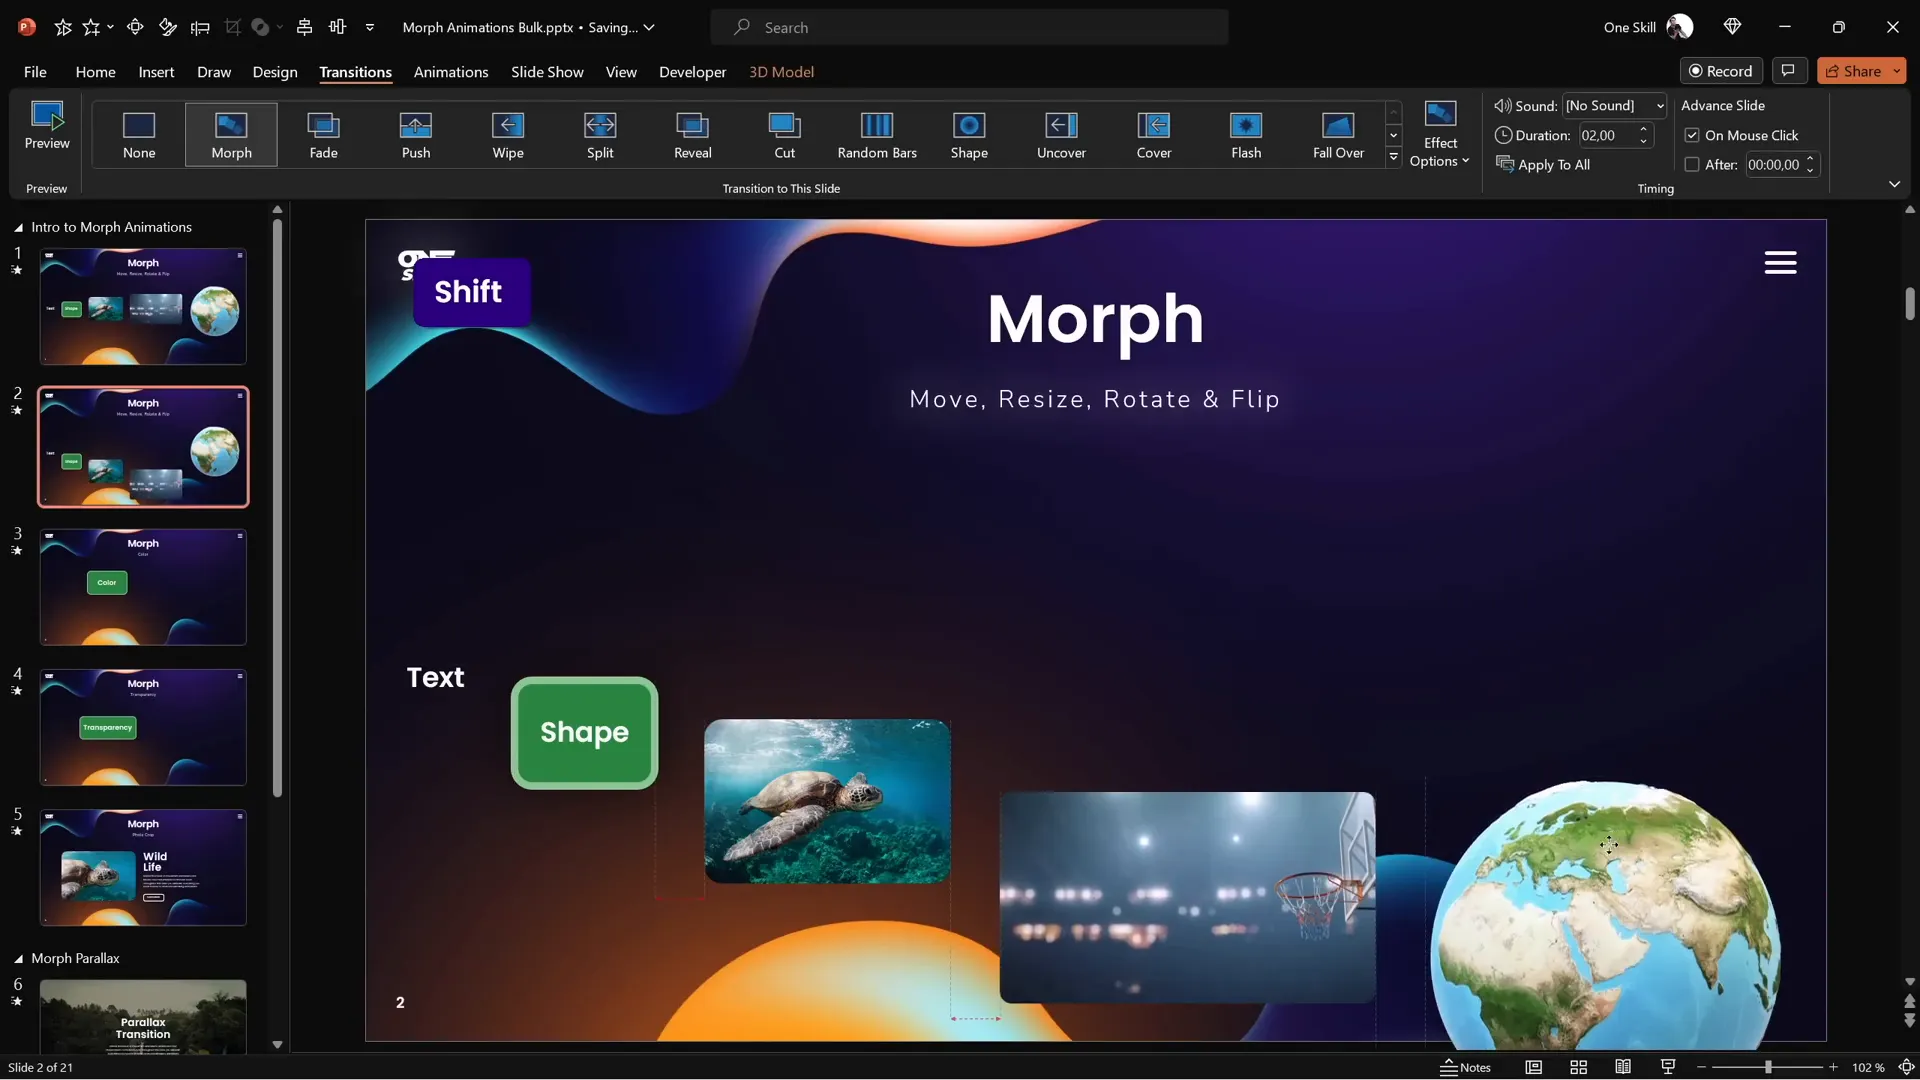This screenshot has width=1920, height=1080.
Task: Apply the Fade transition
Action: pos(323,135)
